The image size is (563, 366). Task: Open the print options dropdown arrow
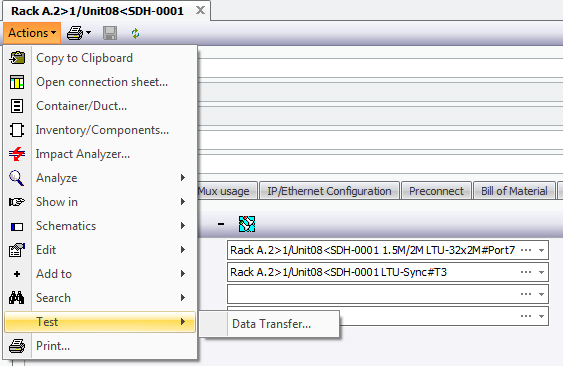(x=88, y=33)
